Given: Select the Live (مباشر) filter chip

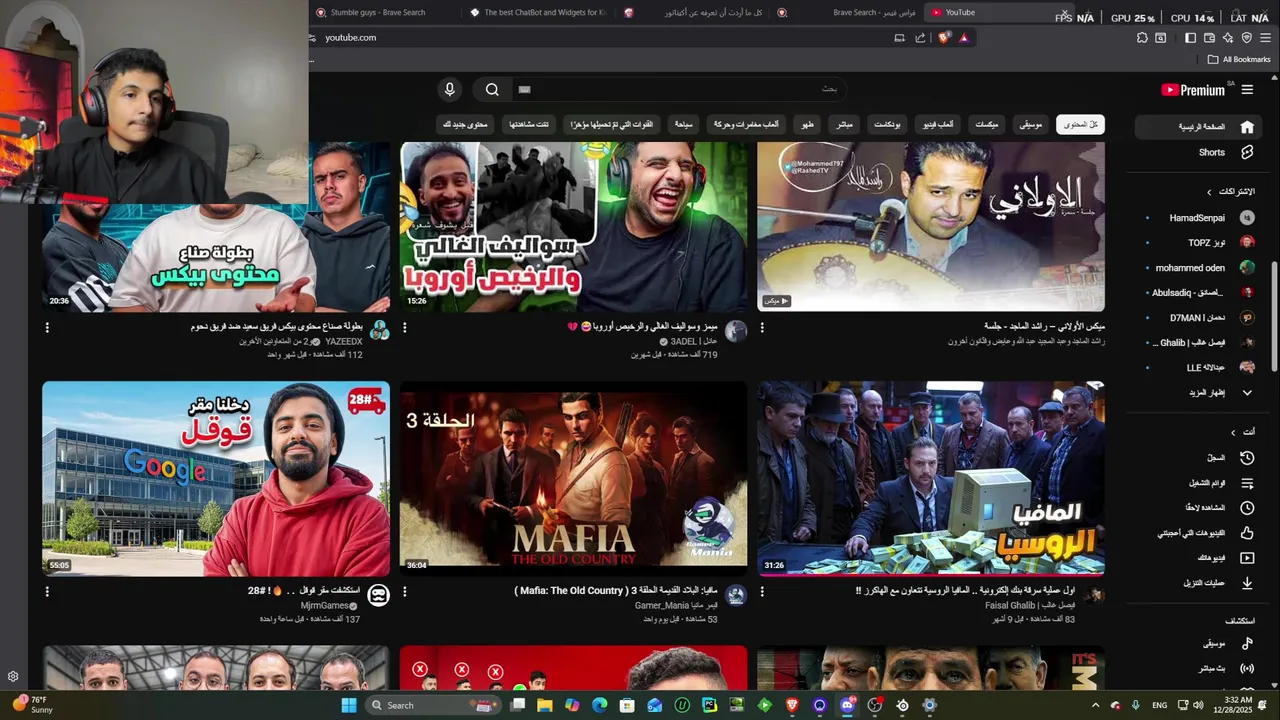Looking at the screenshot, I should (x=845, y=125).
